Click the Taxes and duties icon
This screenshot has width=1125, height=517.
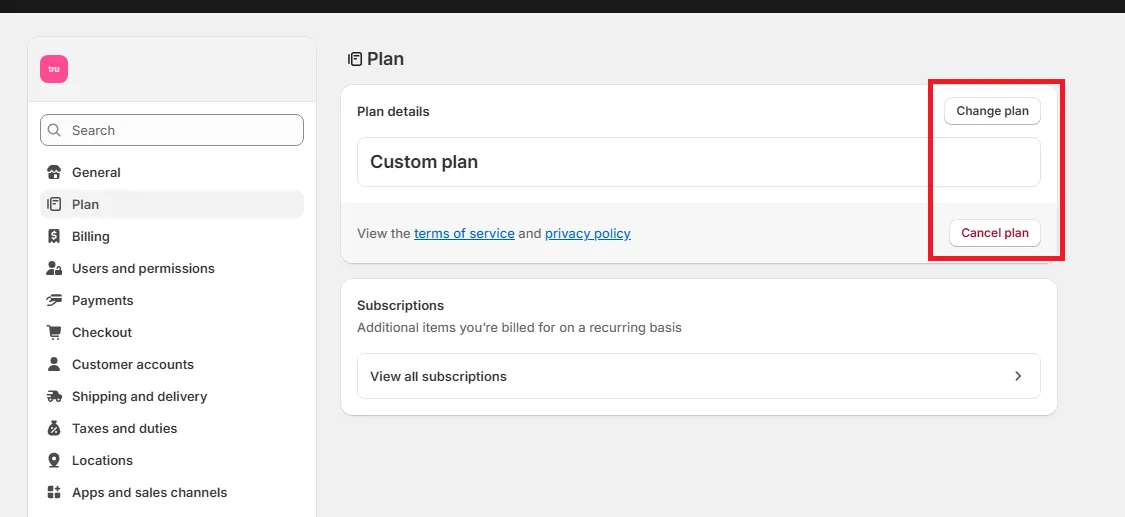coord(54,428)
